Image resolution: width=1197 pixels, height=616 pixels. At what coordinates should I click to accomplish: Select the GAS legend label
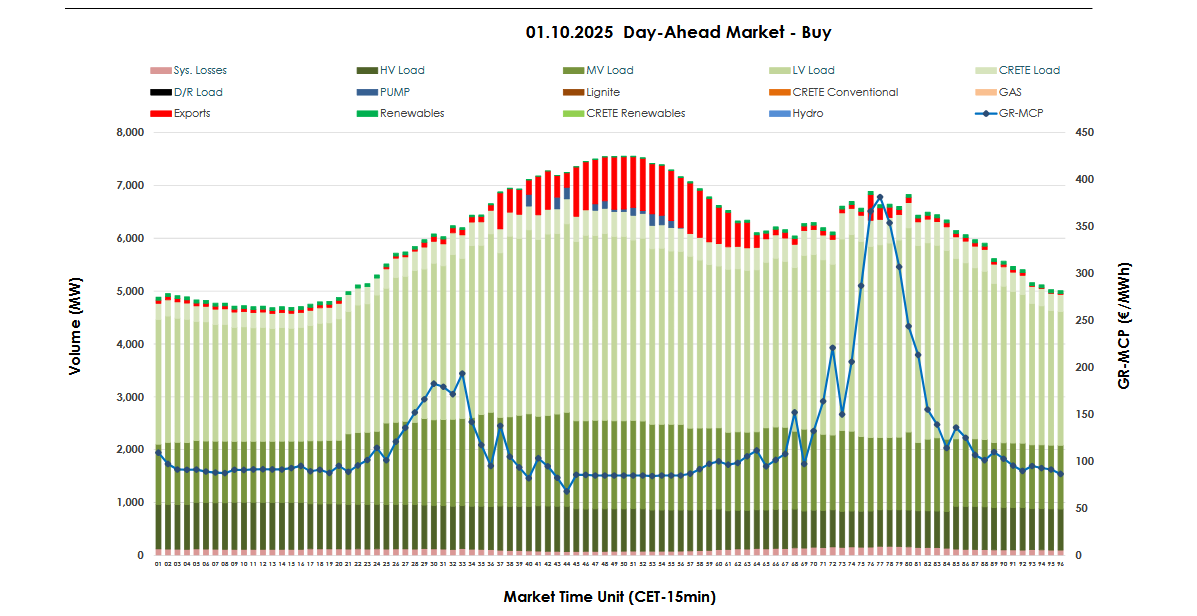1011,92
